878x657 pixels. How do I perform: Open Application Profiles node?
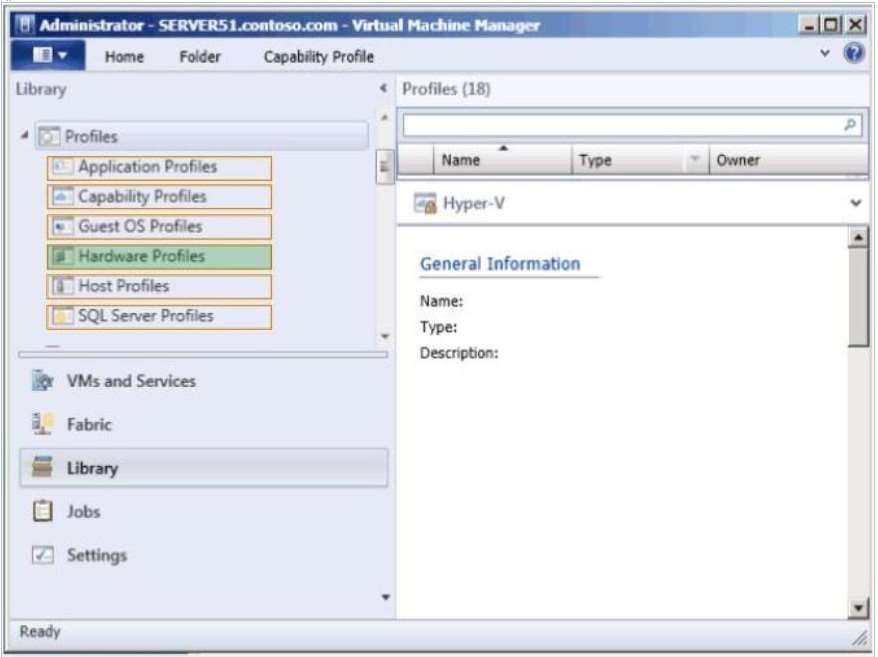[159, 167]
